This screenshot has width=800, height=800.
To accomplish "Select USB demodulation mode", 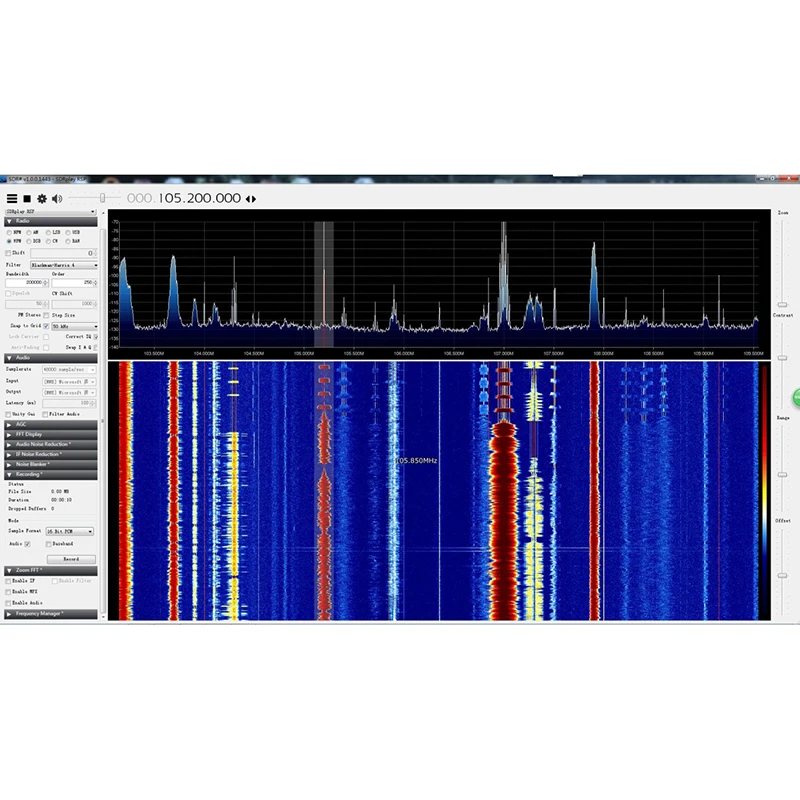I will coord(68,233).
